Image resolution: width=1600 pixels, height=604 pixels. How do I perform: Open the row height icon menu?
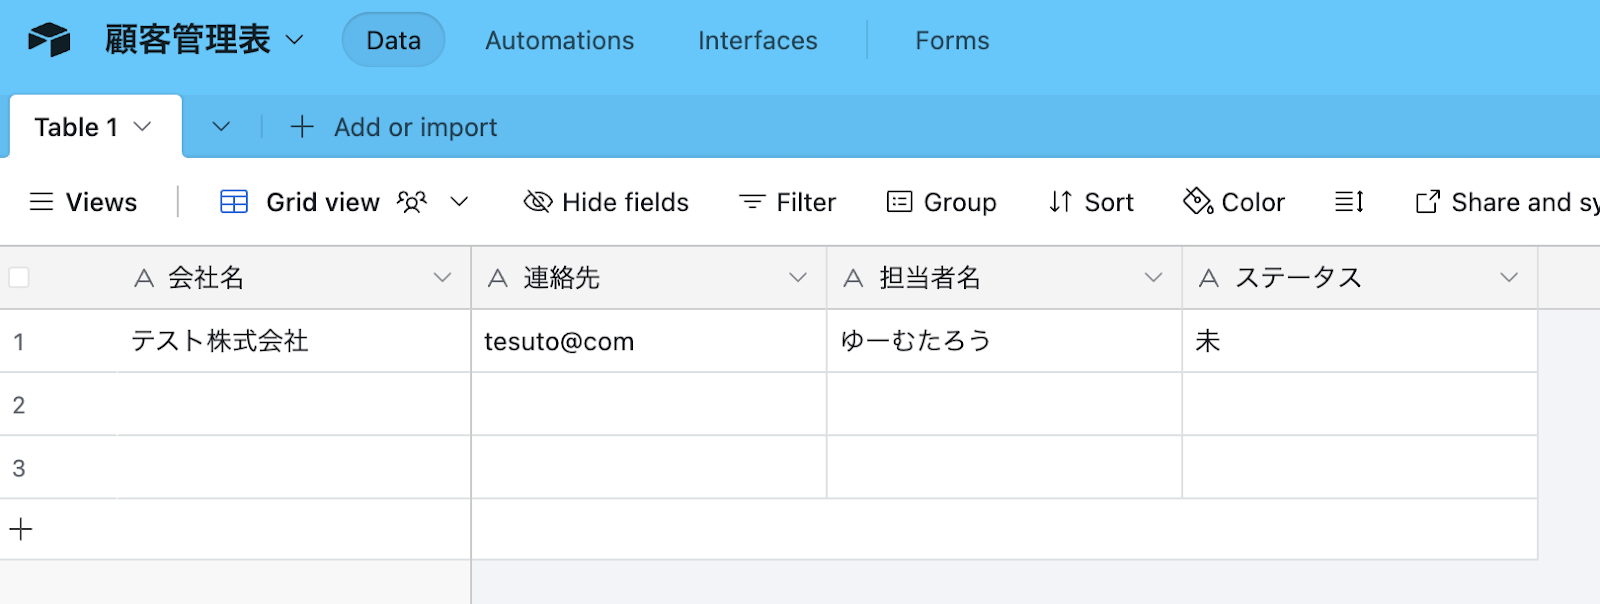(x=1349, y=202)
